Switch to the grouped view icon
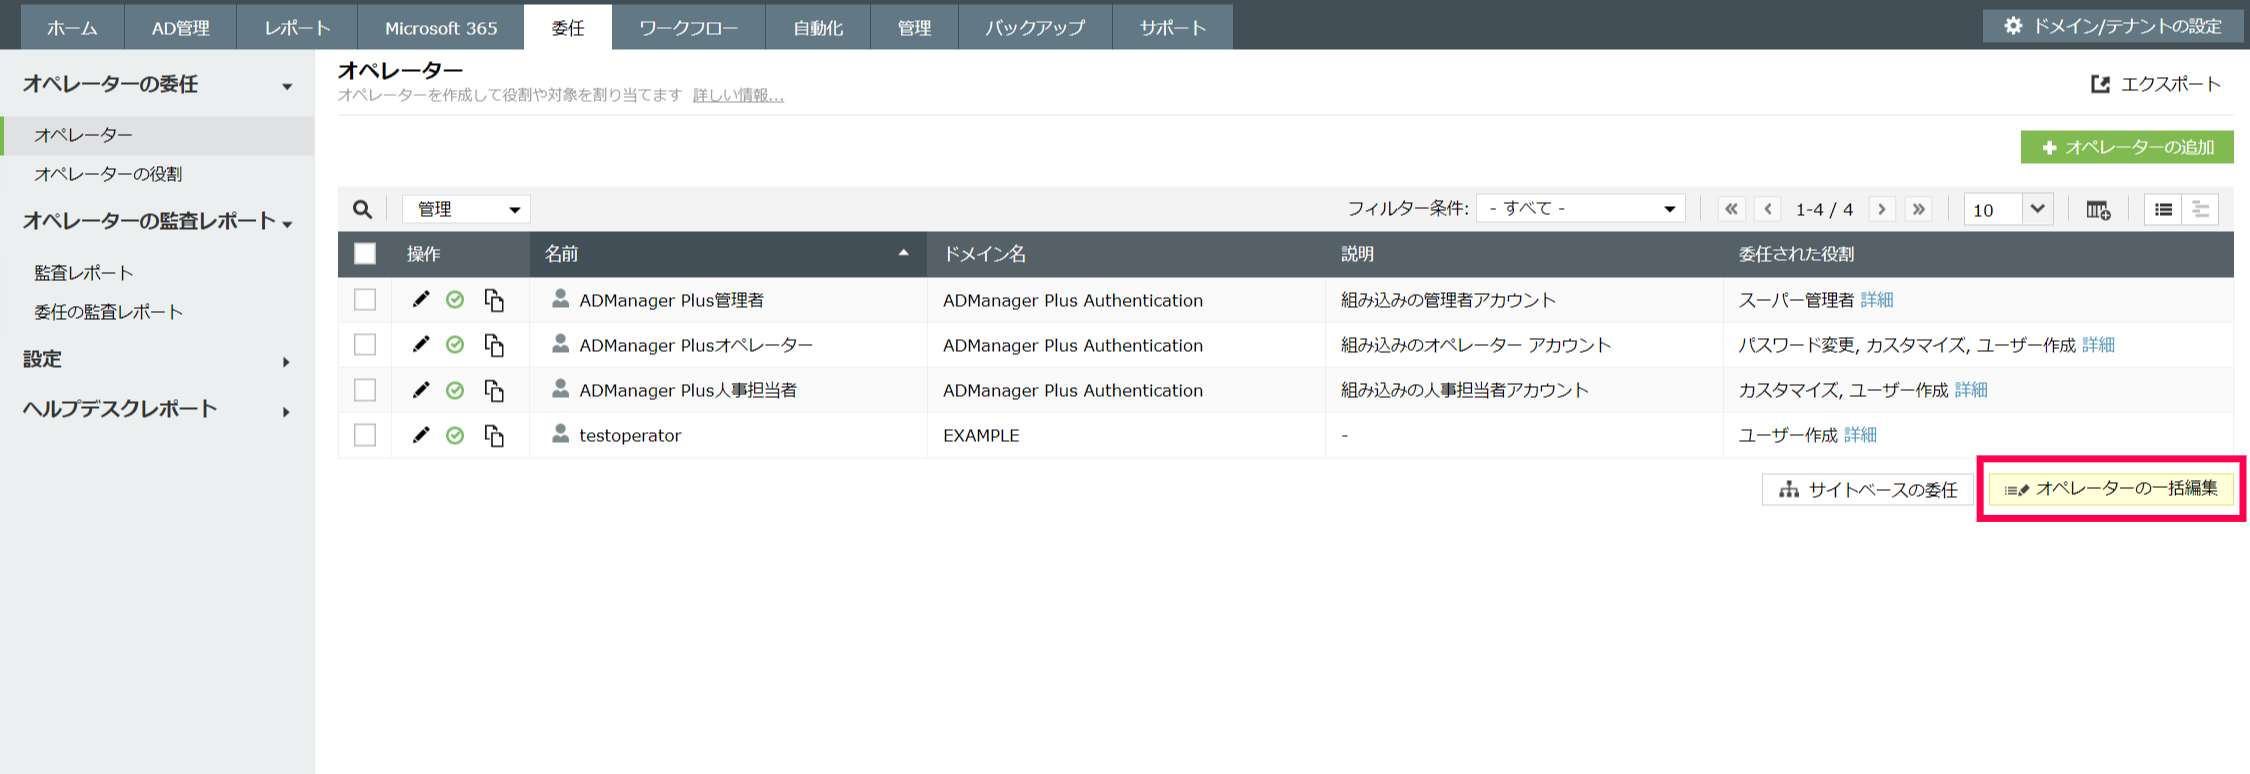The image size is (2250, 774). point(2200,210)
